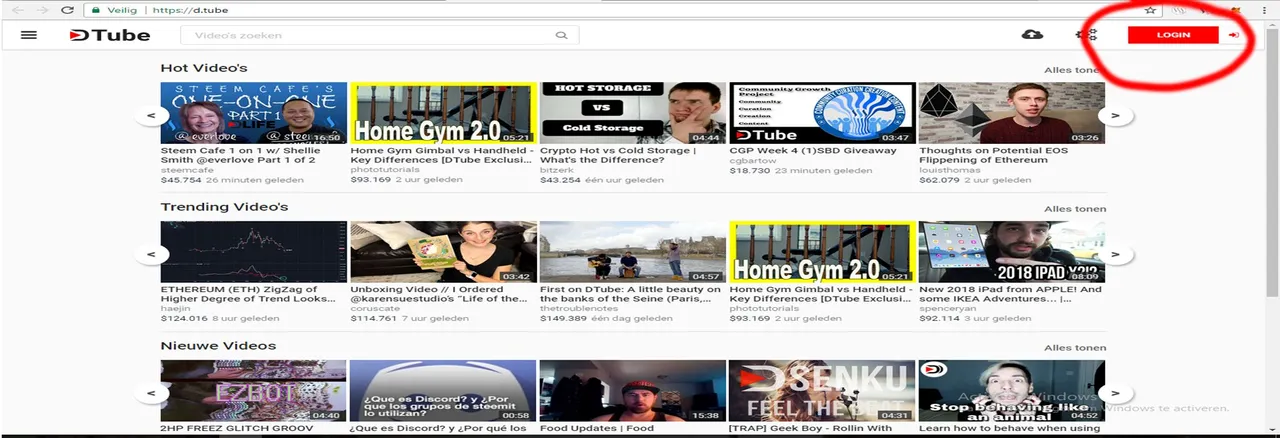The image size is (1280, 438).
Task: Open title First on DTube: A little beauty
Action: [x=630, y=294]
